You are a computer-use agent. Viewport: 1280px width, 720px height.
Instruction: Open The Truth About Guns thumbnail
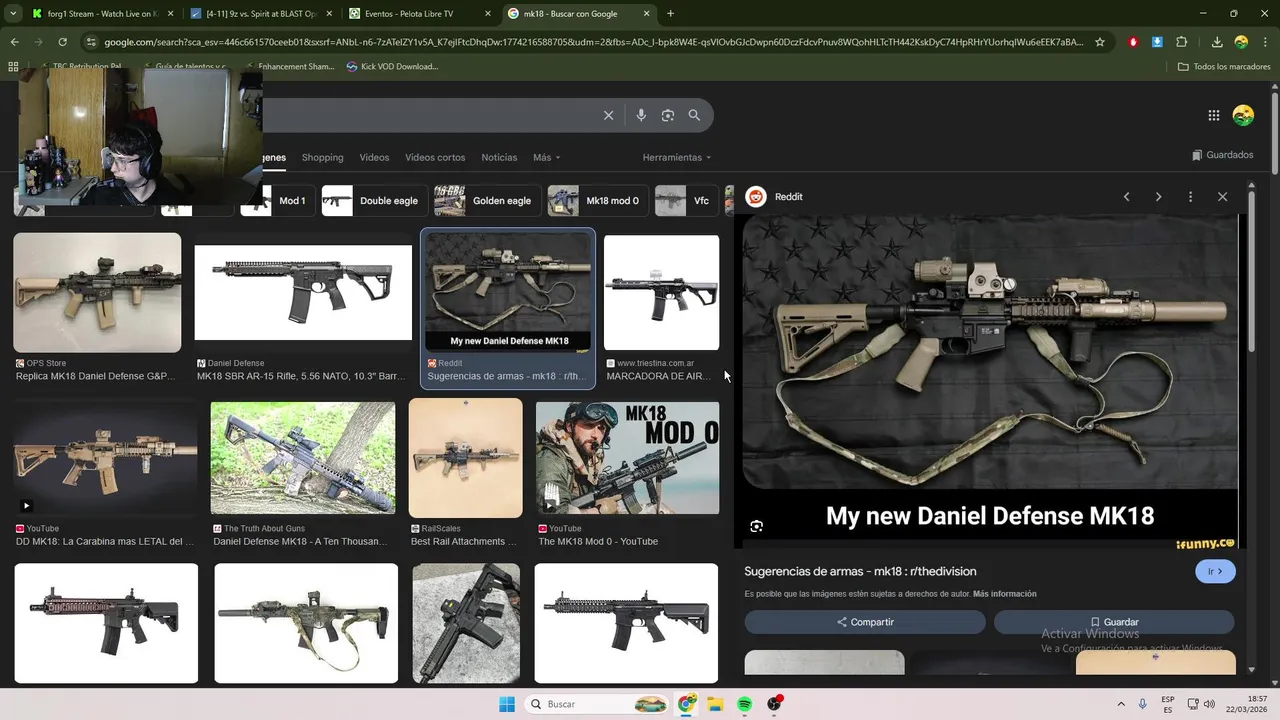[303, 458]
